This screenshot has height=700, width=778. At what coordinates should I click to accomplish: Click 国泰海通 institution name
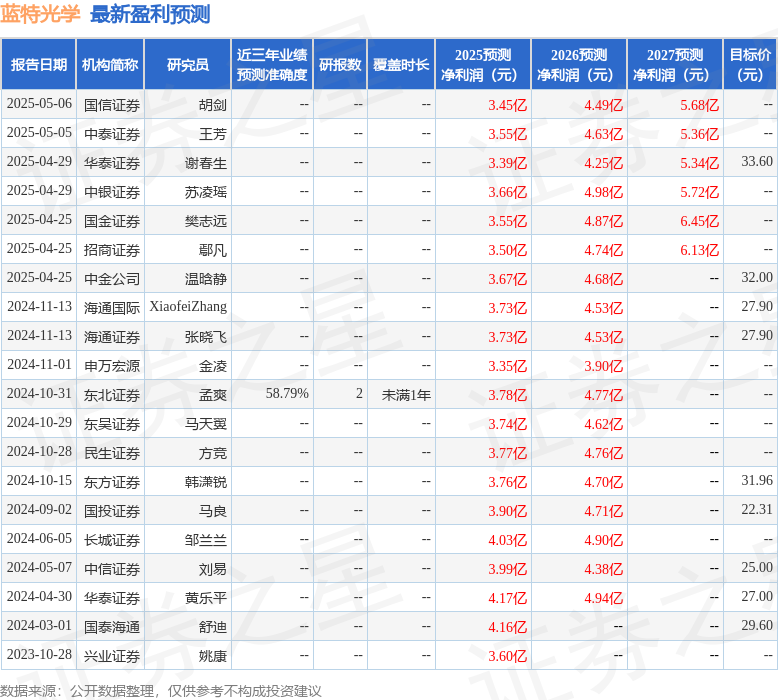coord(112,627)
